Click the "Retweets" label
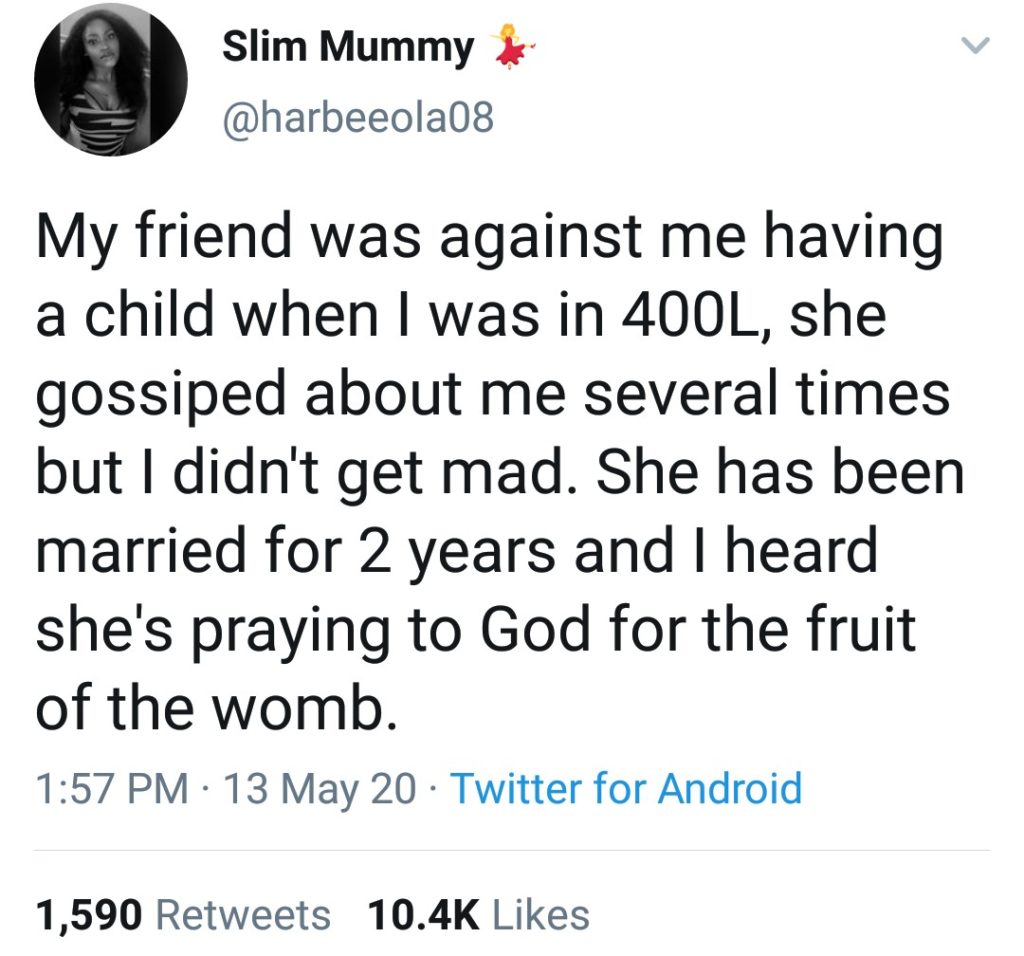 (x=244, y=913)
